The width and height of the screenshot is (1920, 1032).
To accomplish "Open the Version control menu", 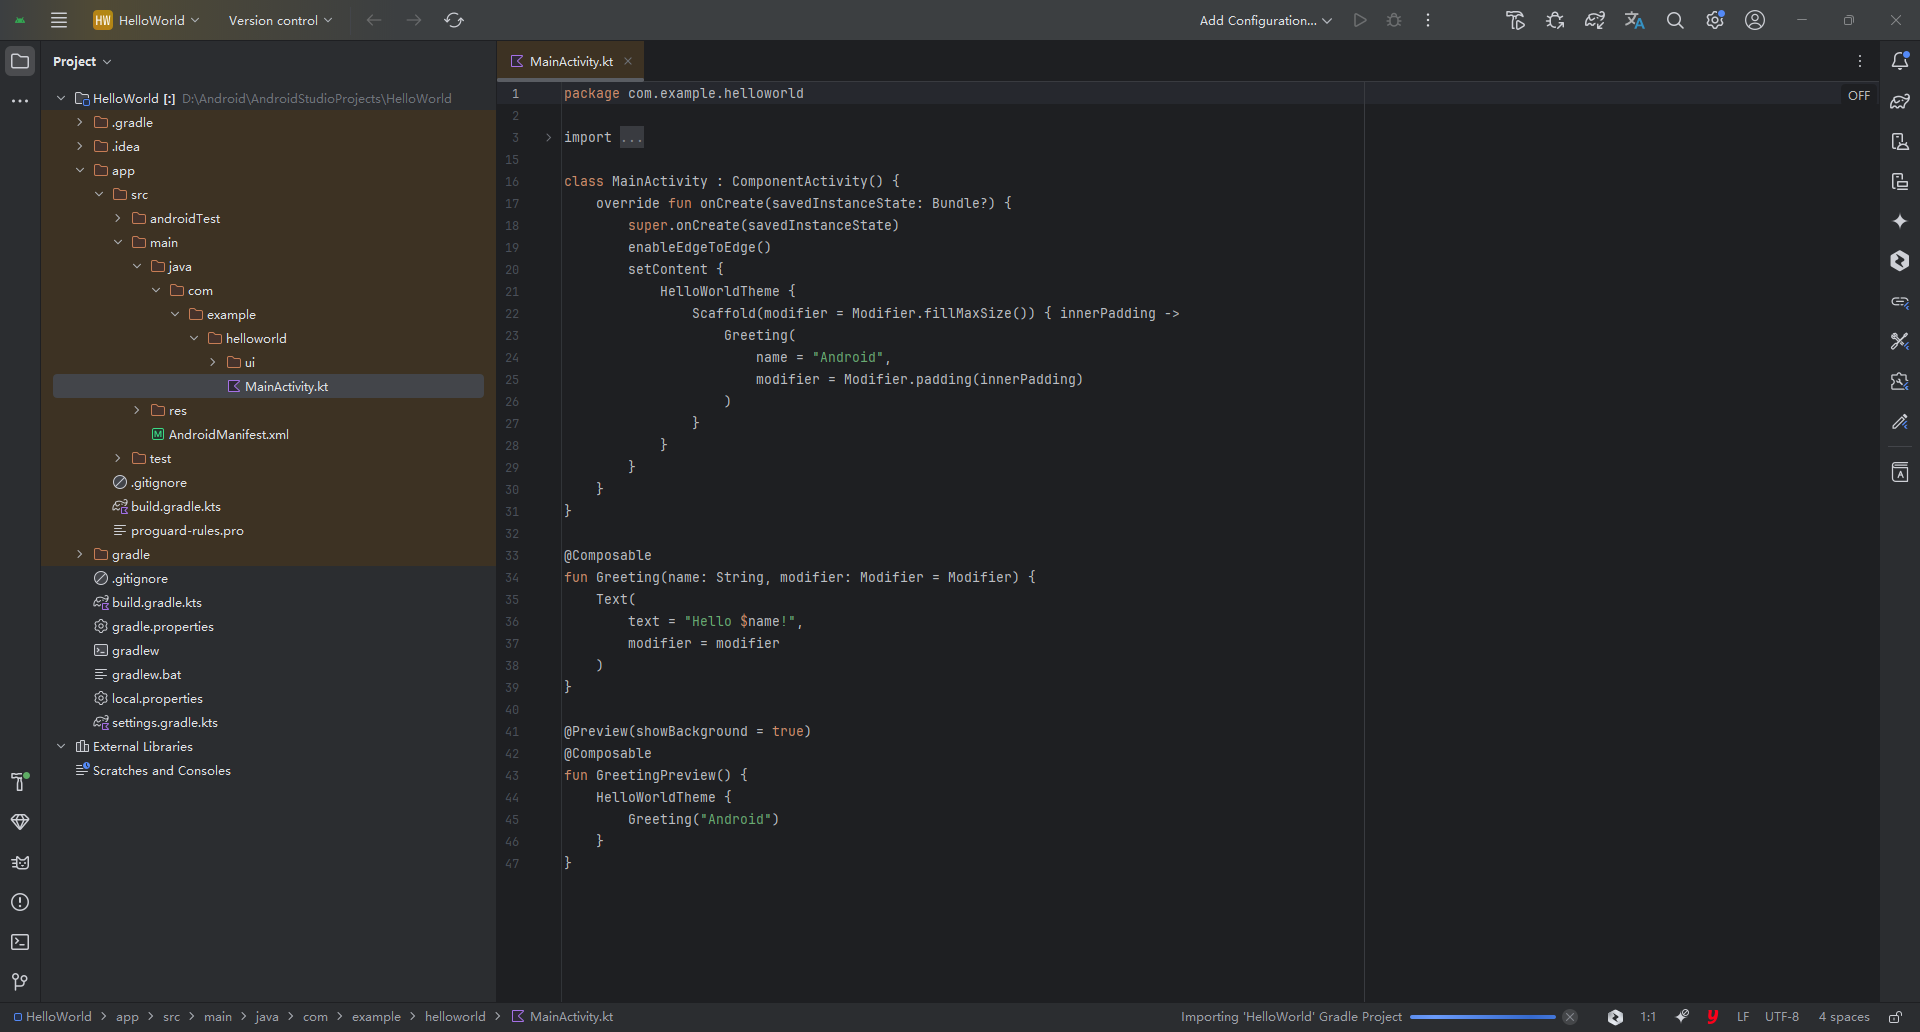I will [280, 20].
